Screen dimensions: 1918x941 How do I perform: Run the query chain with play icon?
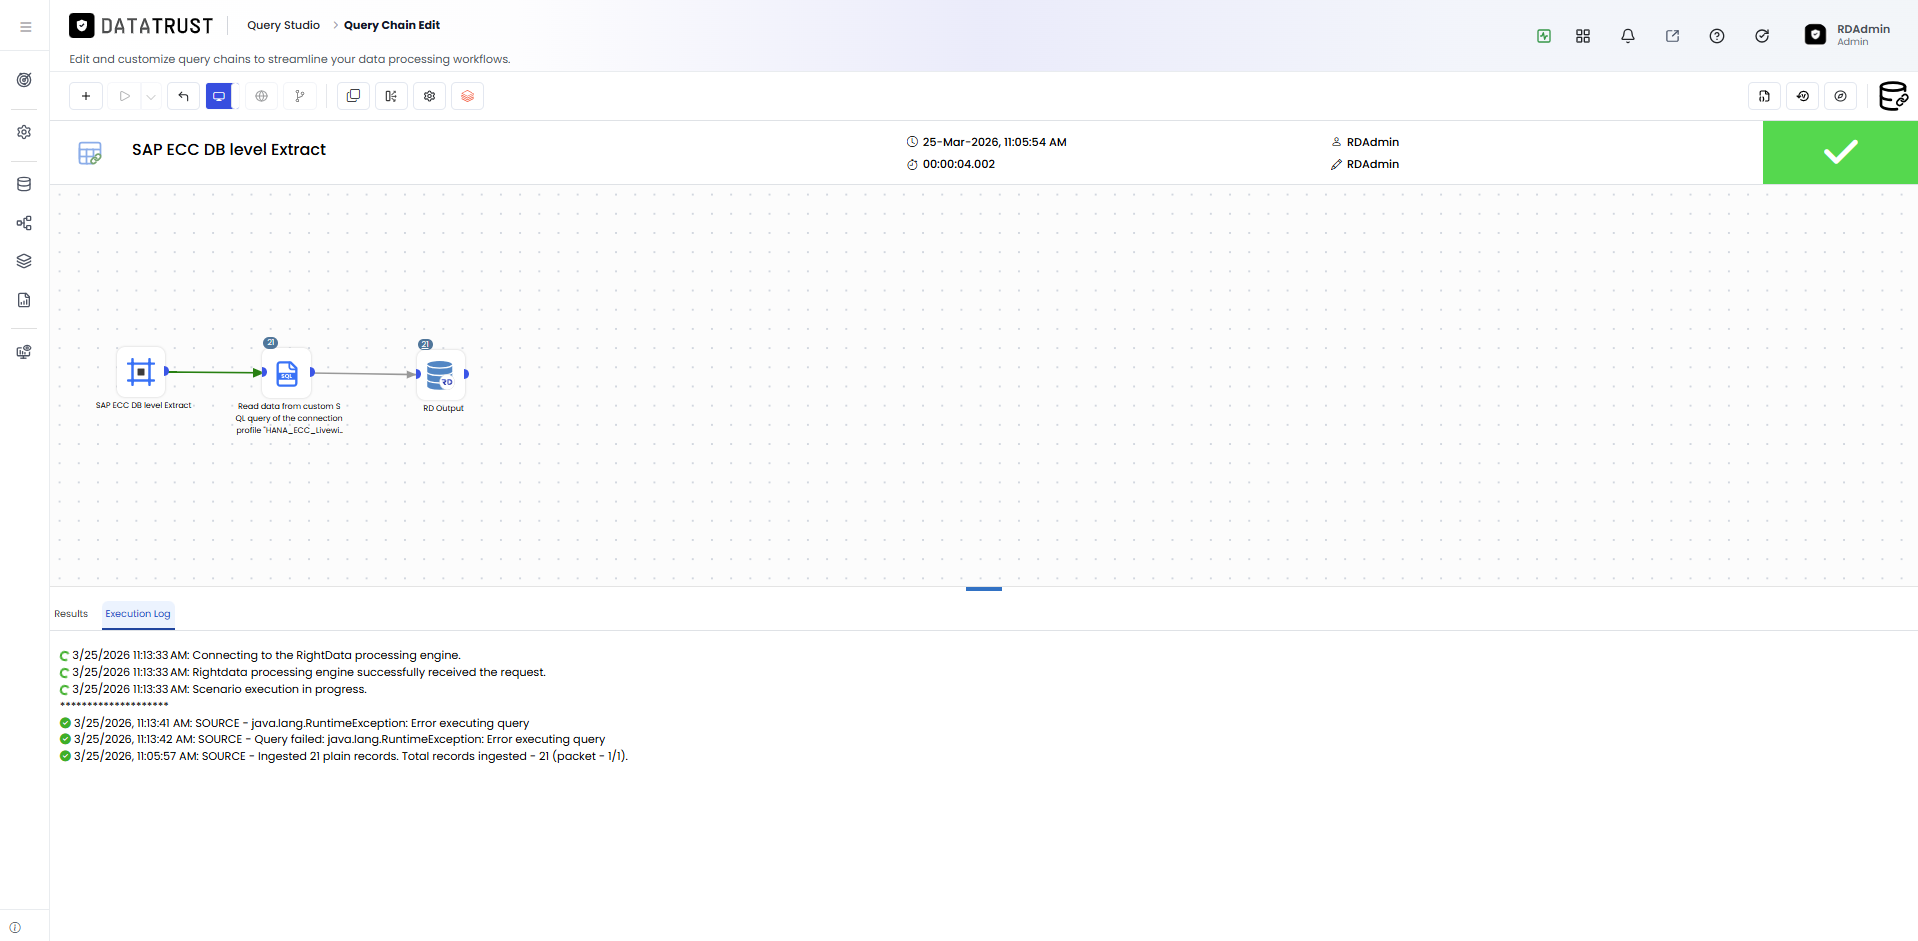point(125,96)
